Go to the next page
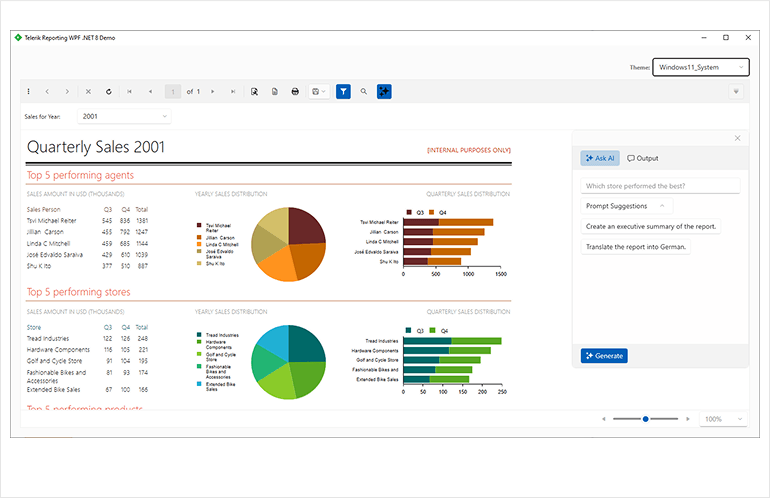The width and height of the screenshot is (770, 498). coord(213,91)
